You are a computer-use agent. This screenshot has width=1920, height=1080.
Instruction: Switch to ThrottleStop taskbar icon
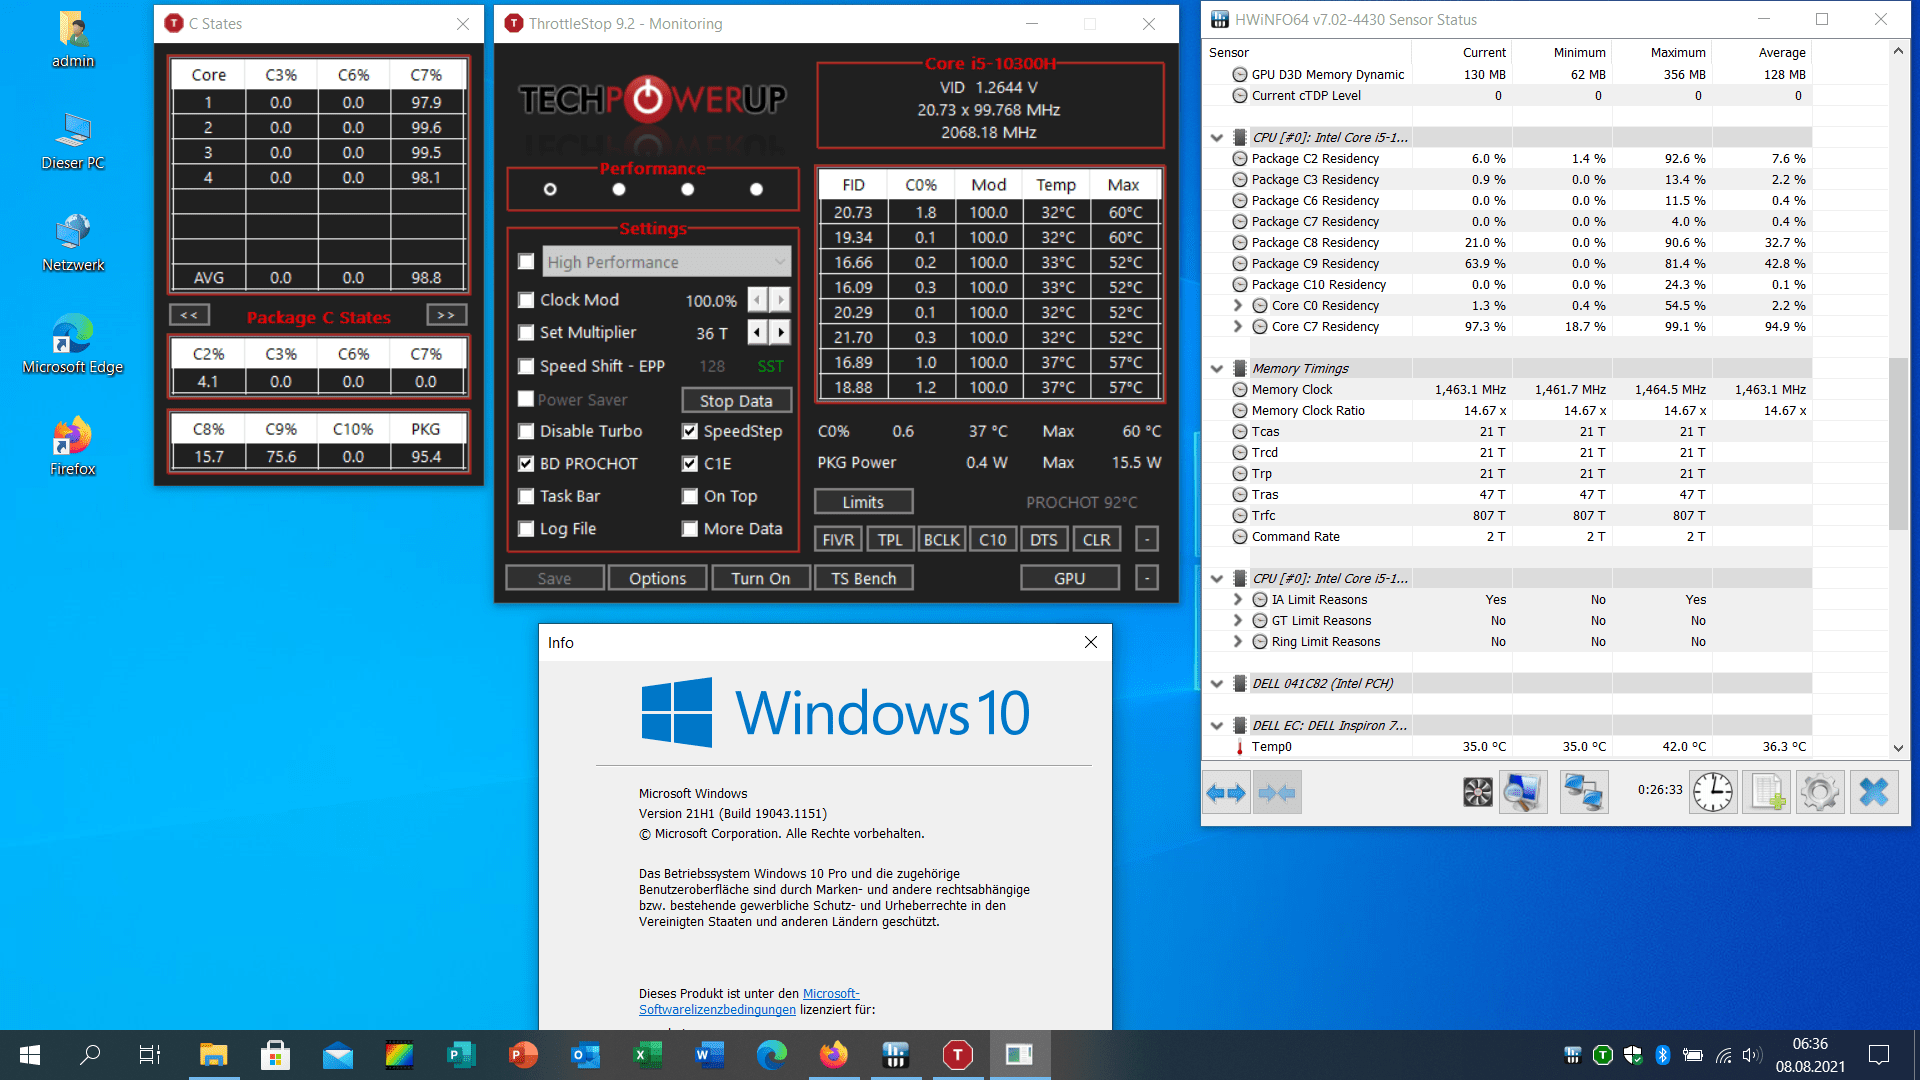[x=957, y=1055]
